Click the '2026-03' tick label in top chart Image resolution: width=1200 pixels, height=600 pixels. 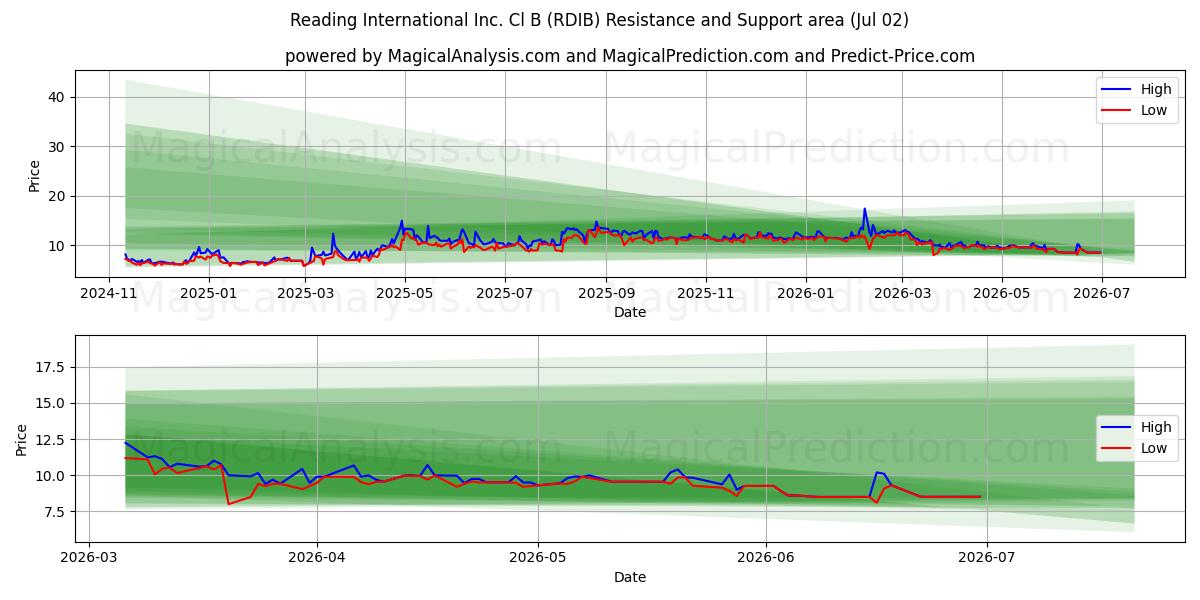point(902,293)
